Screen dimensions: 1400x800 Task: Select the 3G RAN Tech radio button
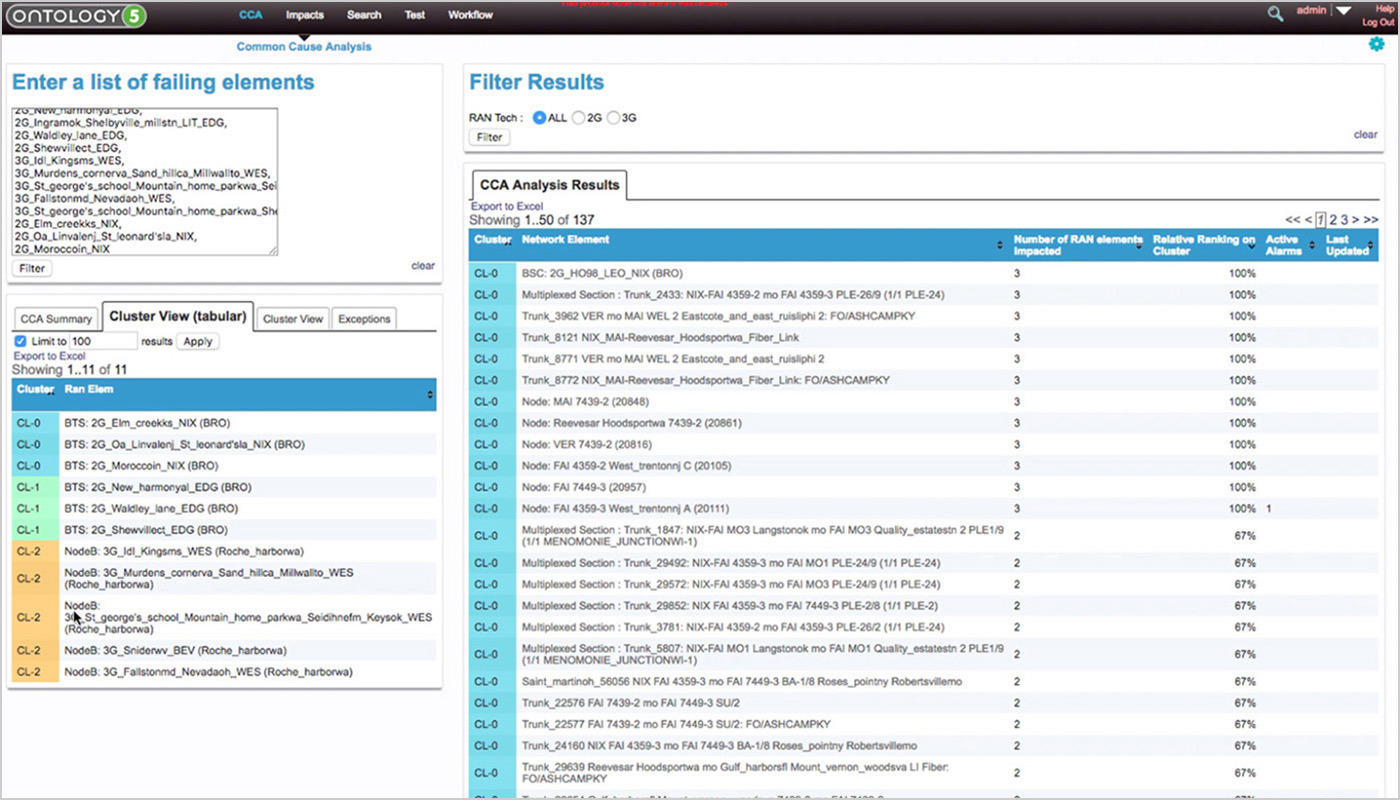[x=614, y=117]
